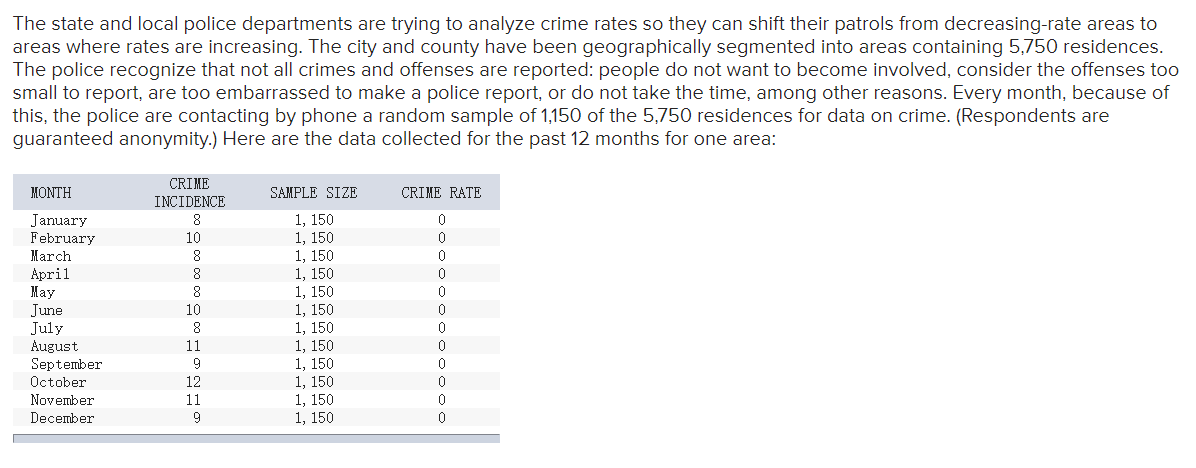Click the August crime incidence value
The image size is (1196, 468).
(x=194, y=346)
